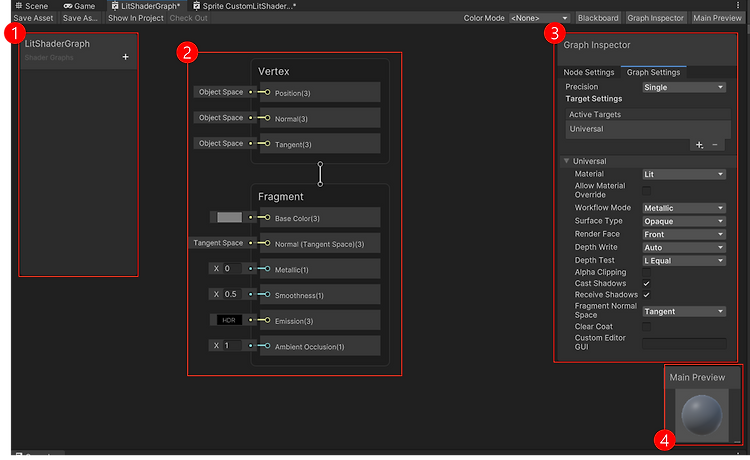The image size is (750, 460).
Task: Click the Tangent Space label beside Normal
Action: tap(218, 243)
